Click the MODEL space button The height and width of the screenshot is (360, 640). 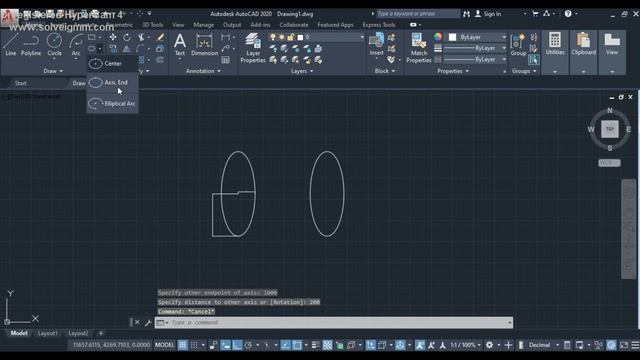164,345
